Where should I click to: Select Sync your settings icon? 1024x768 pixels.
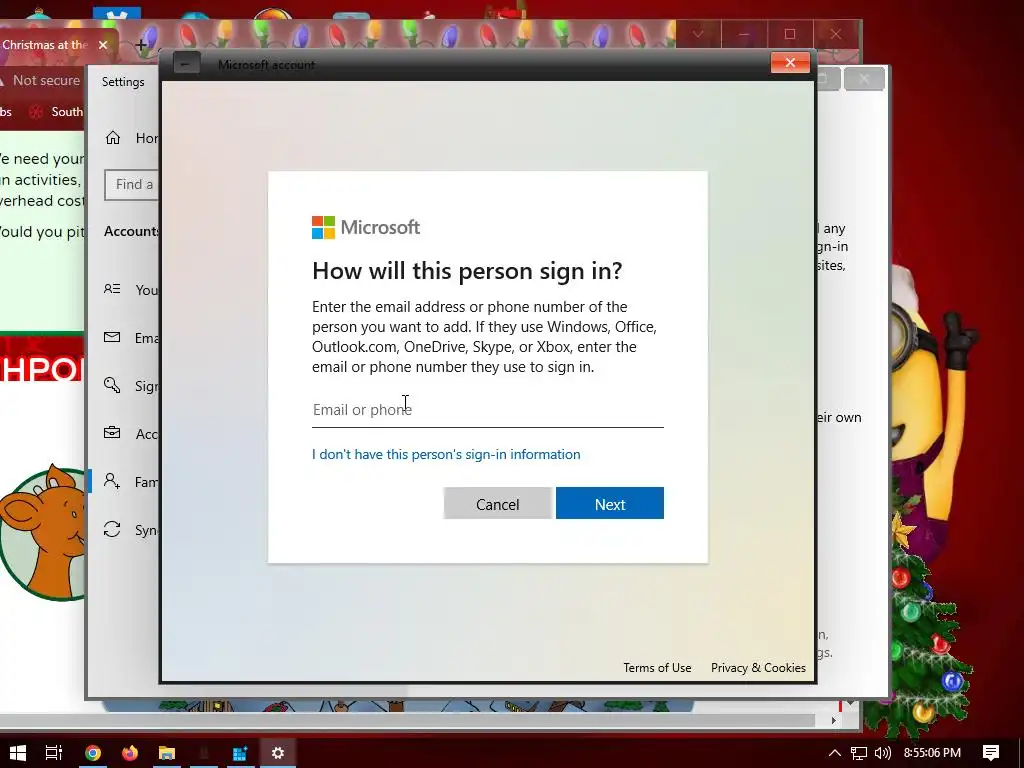[x=112, y=529]
